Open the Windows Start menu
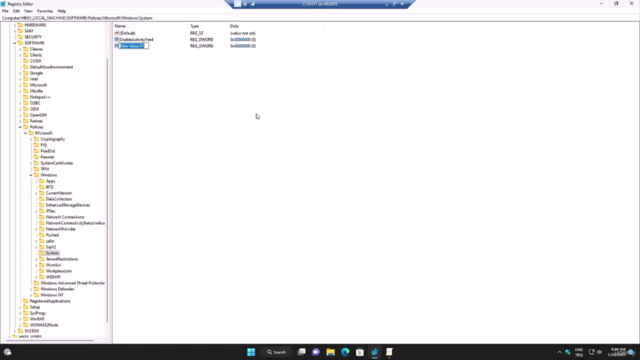This screenshot has height=360, width=640. (251, 352)
